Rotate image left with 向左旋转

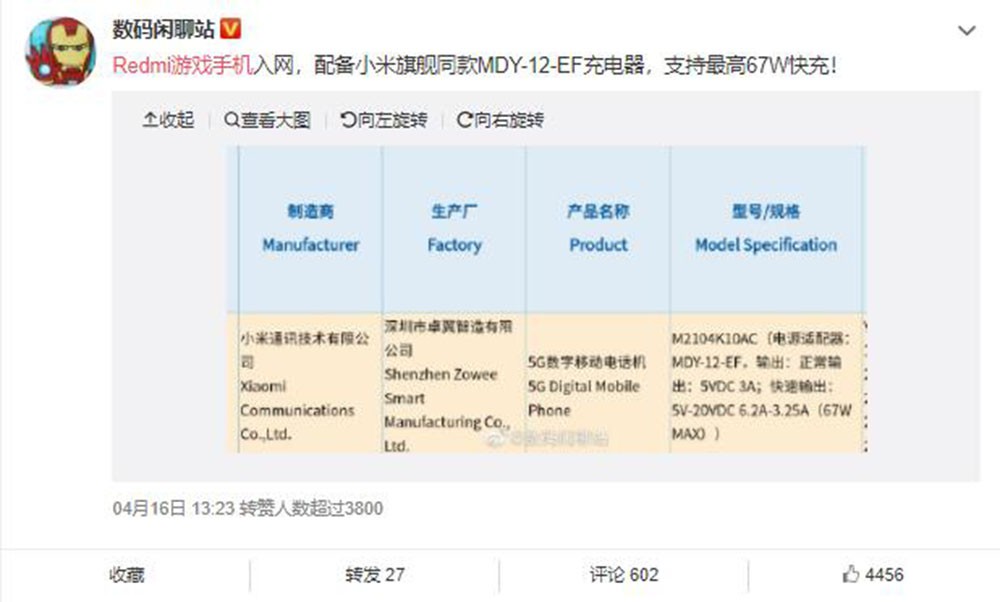pyautogui.click(x=384, y=120)
